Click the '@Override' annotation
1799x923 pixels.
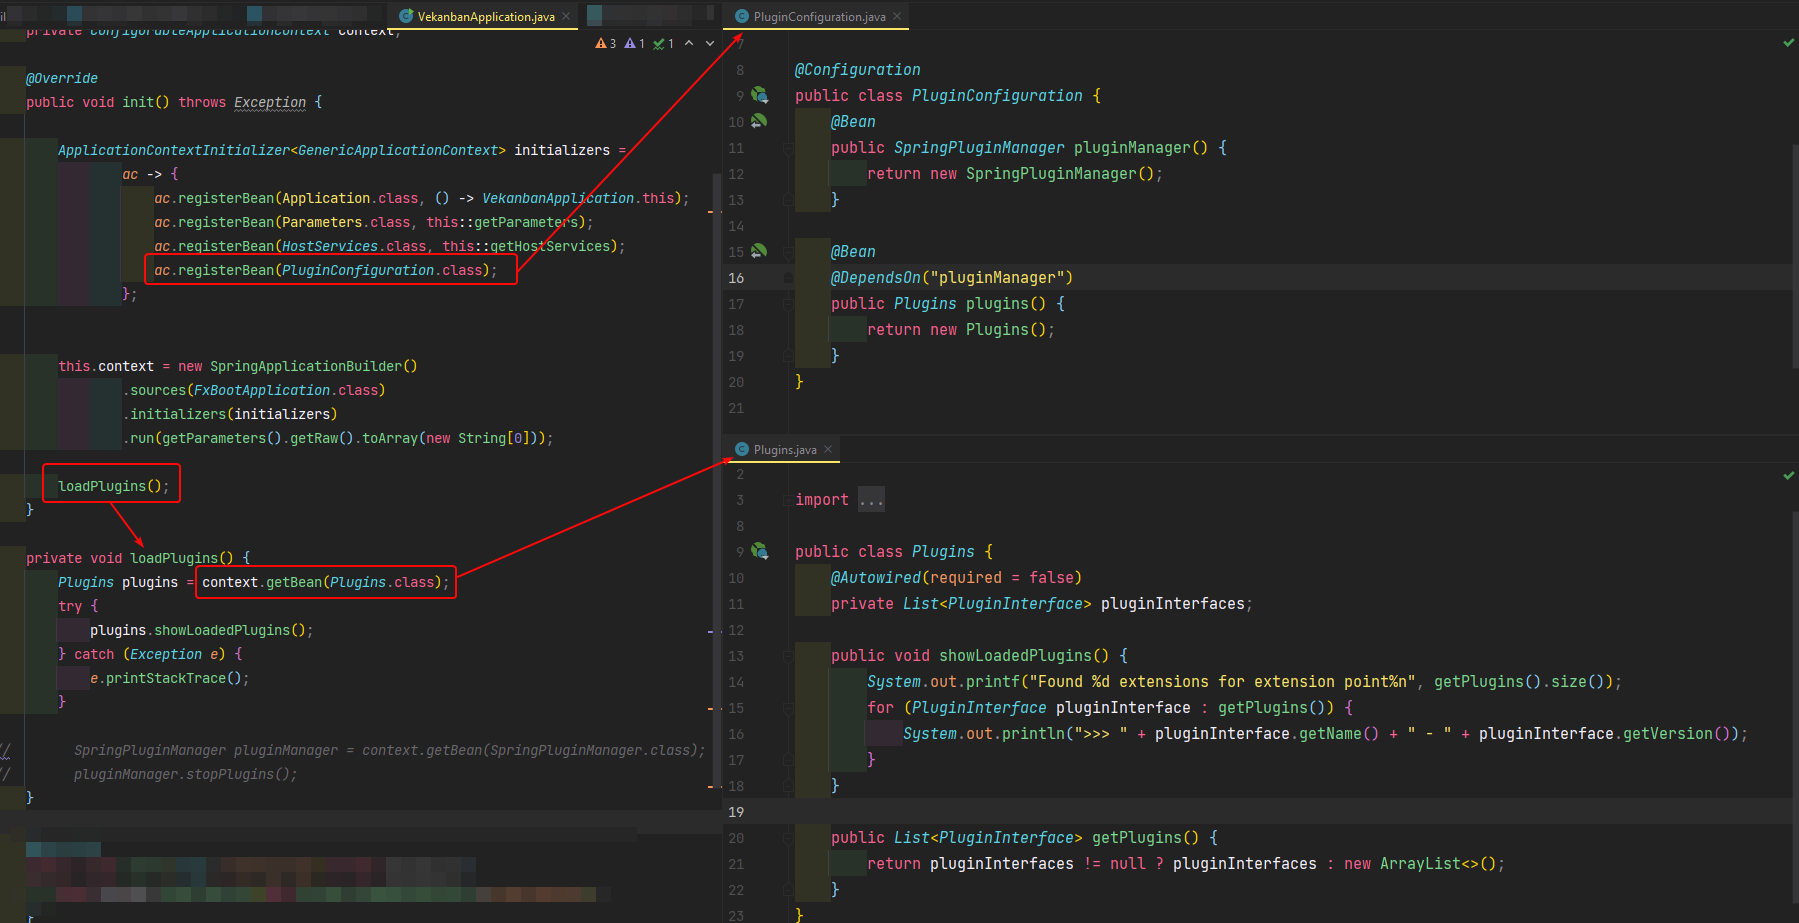(62, 78)
